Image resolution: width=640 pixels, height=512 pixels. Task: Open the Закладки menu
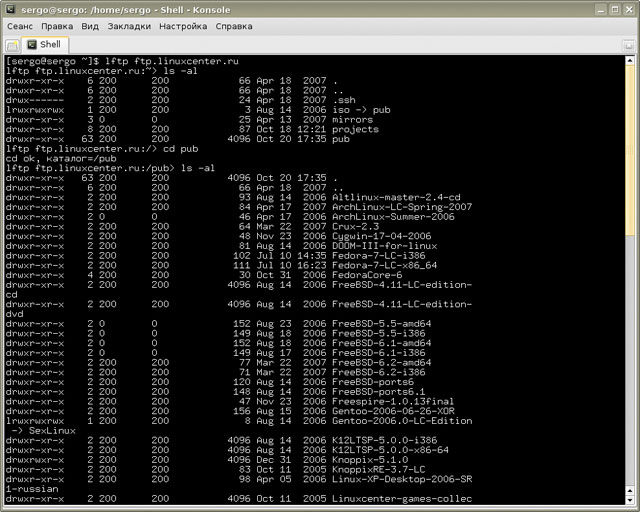point(129,26)
